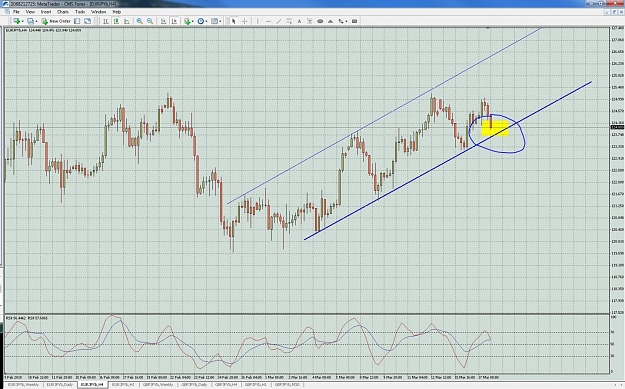Open the Arrows dropdown arrow
Screen dimensions: 625x389
tap(346, 21)
